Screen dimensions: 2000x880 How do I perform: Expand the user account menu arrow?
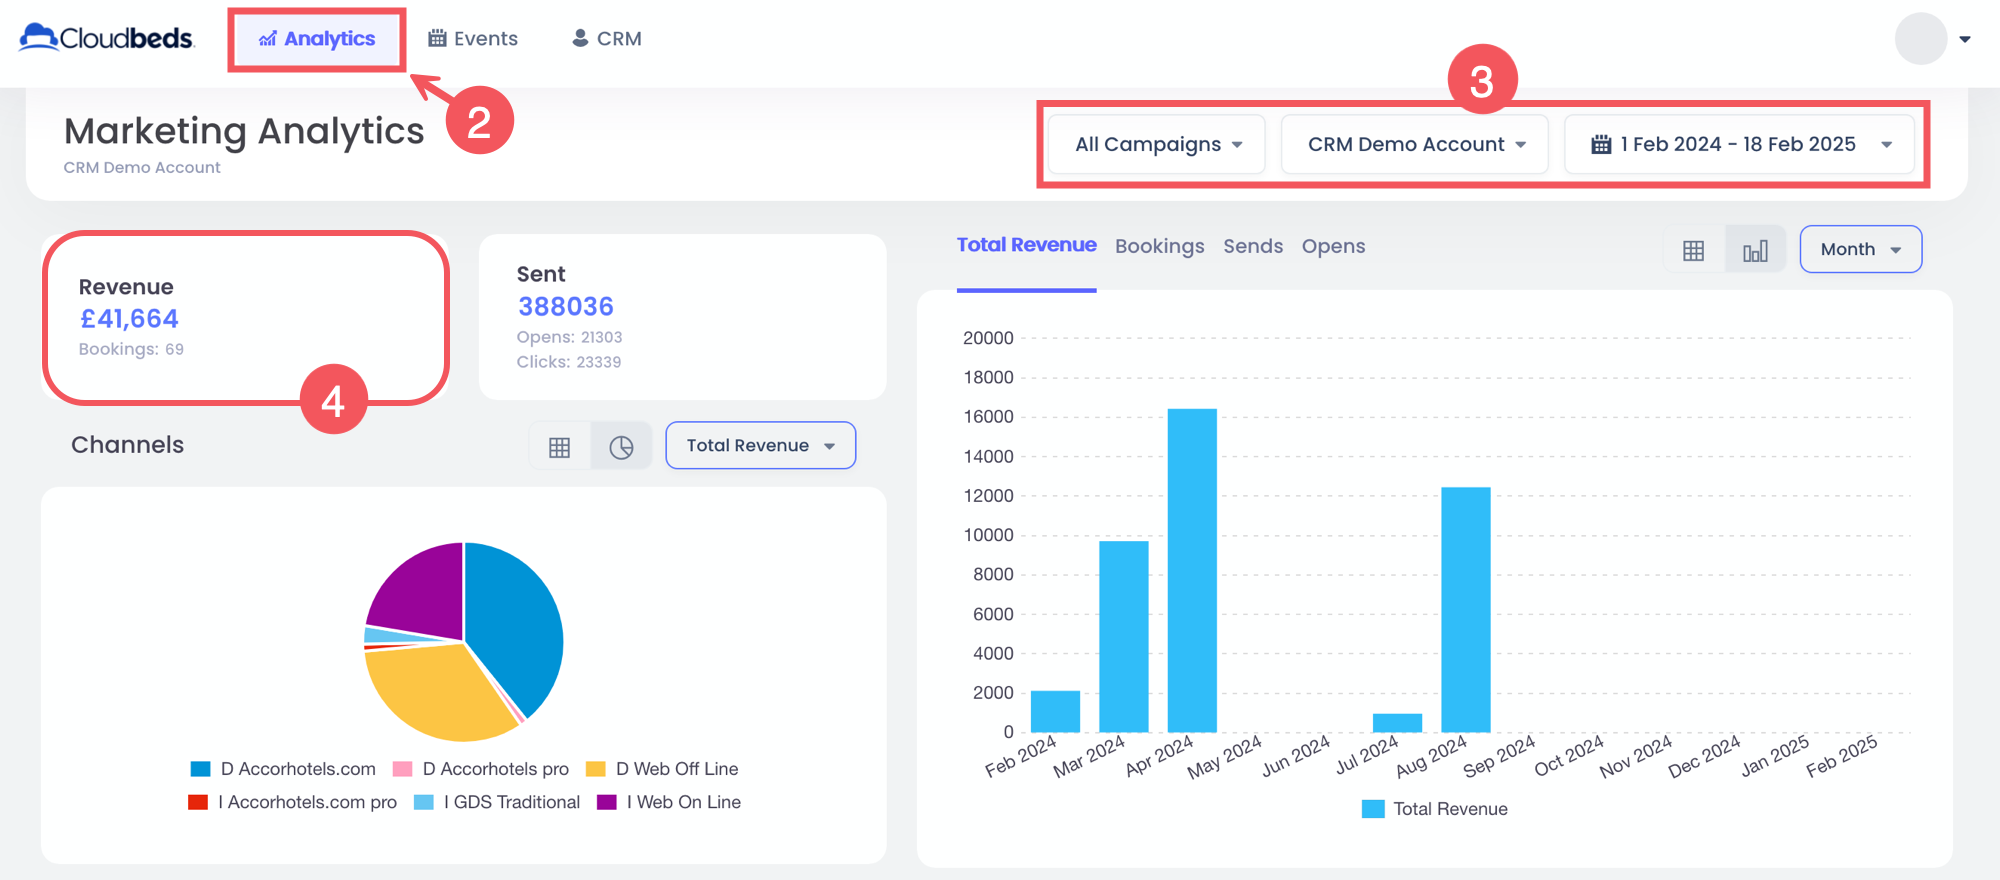[x=1965, y=40]
